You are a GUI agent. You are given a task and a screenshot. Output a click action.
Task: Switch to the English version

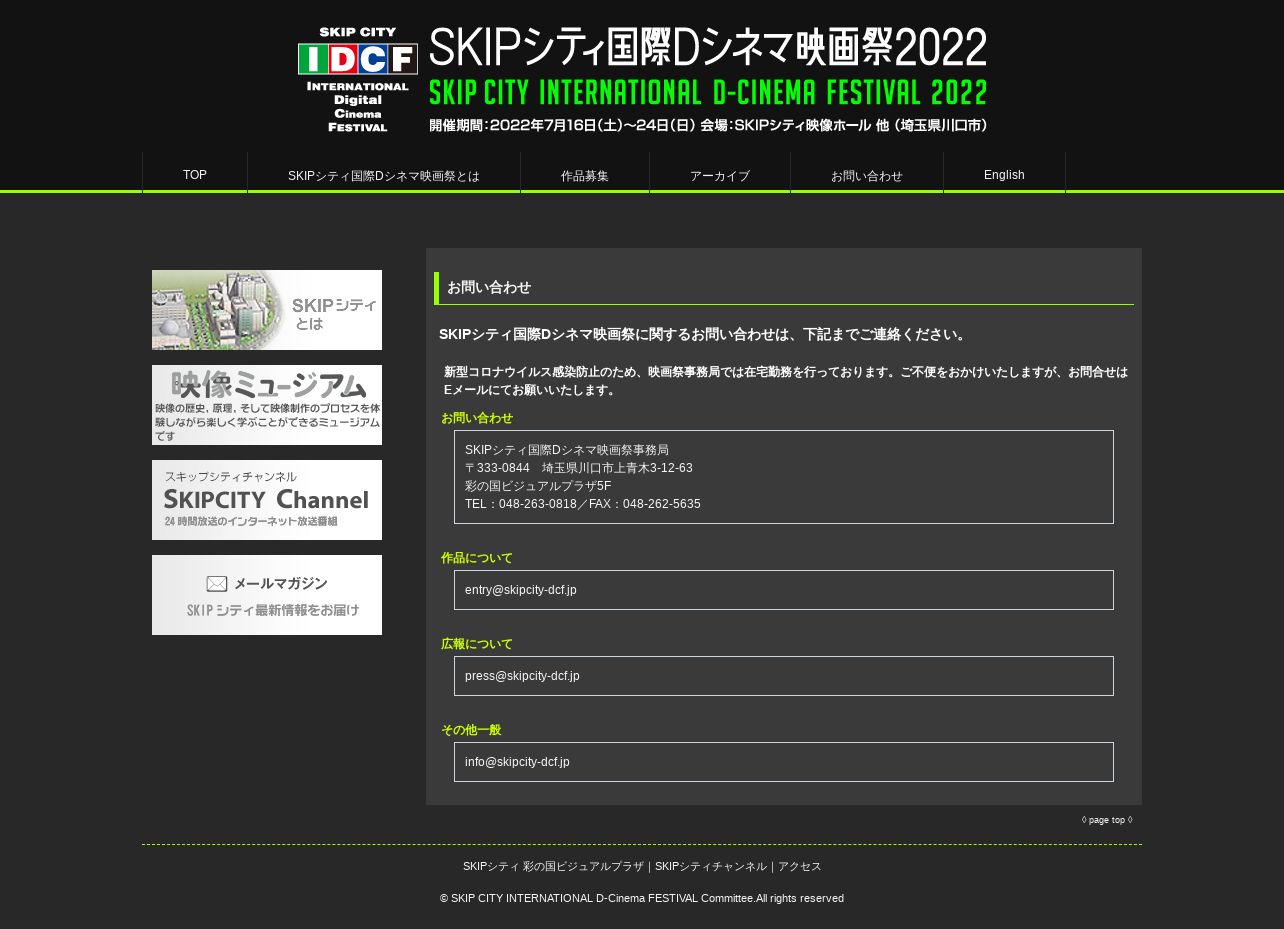click(x=1004, y=175)
